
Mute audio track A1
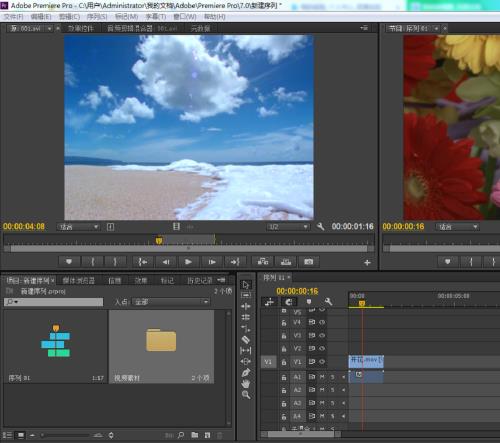click(322, 377)
